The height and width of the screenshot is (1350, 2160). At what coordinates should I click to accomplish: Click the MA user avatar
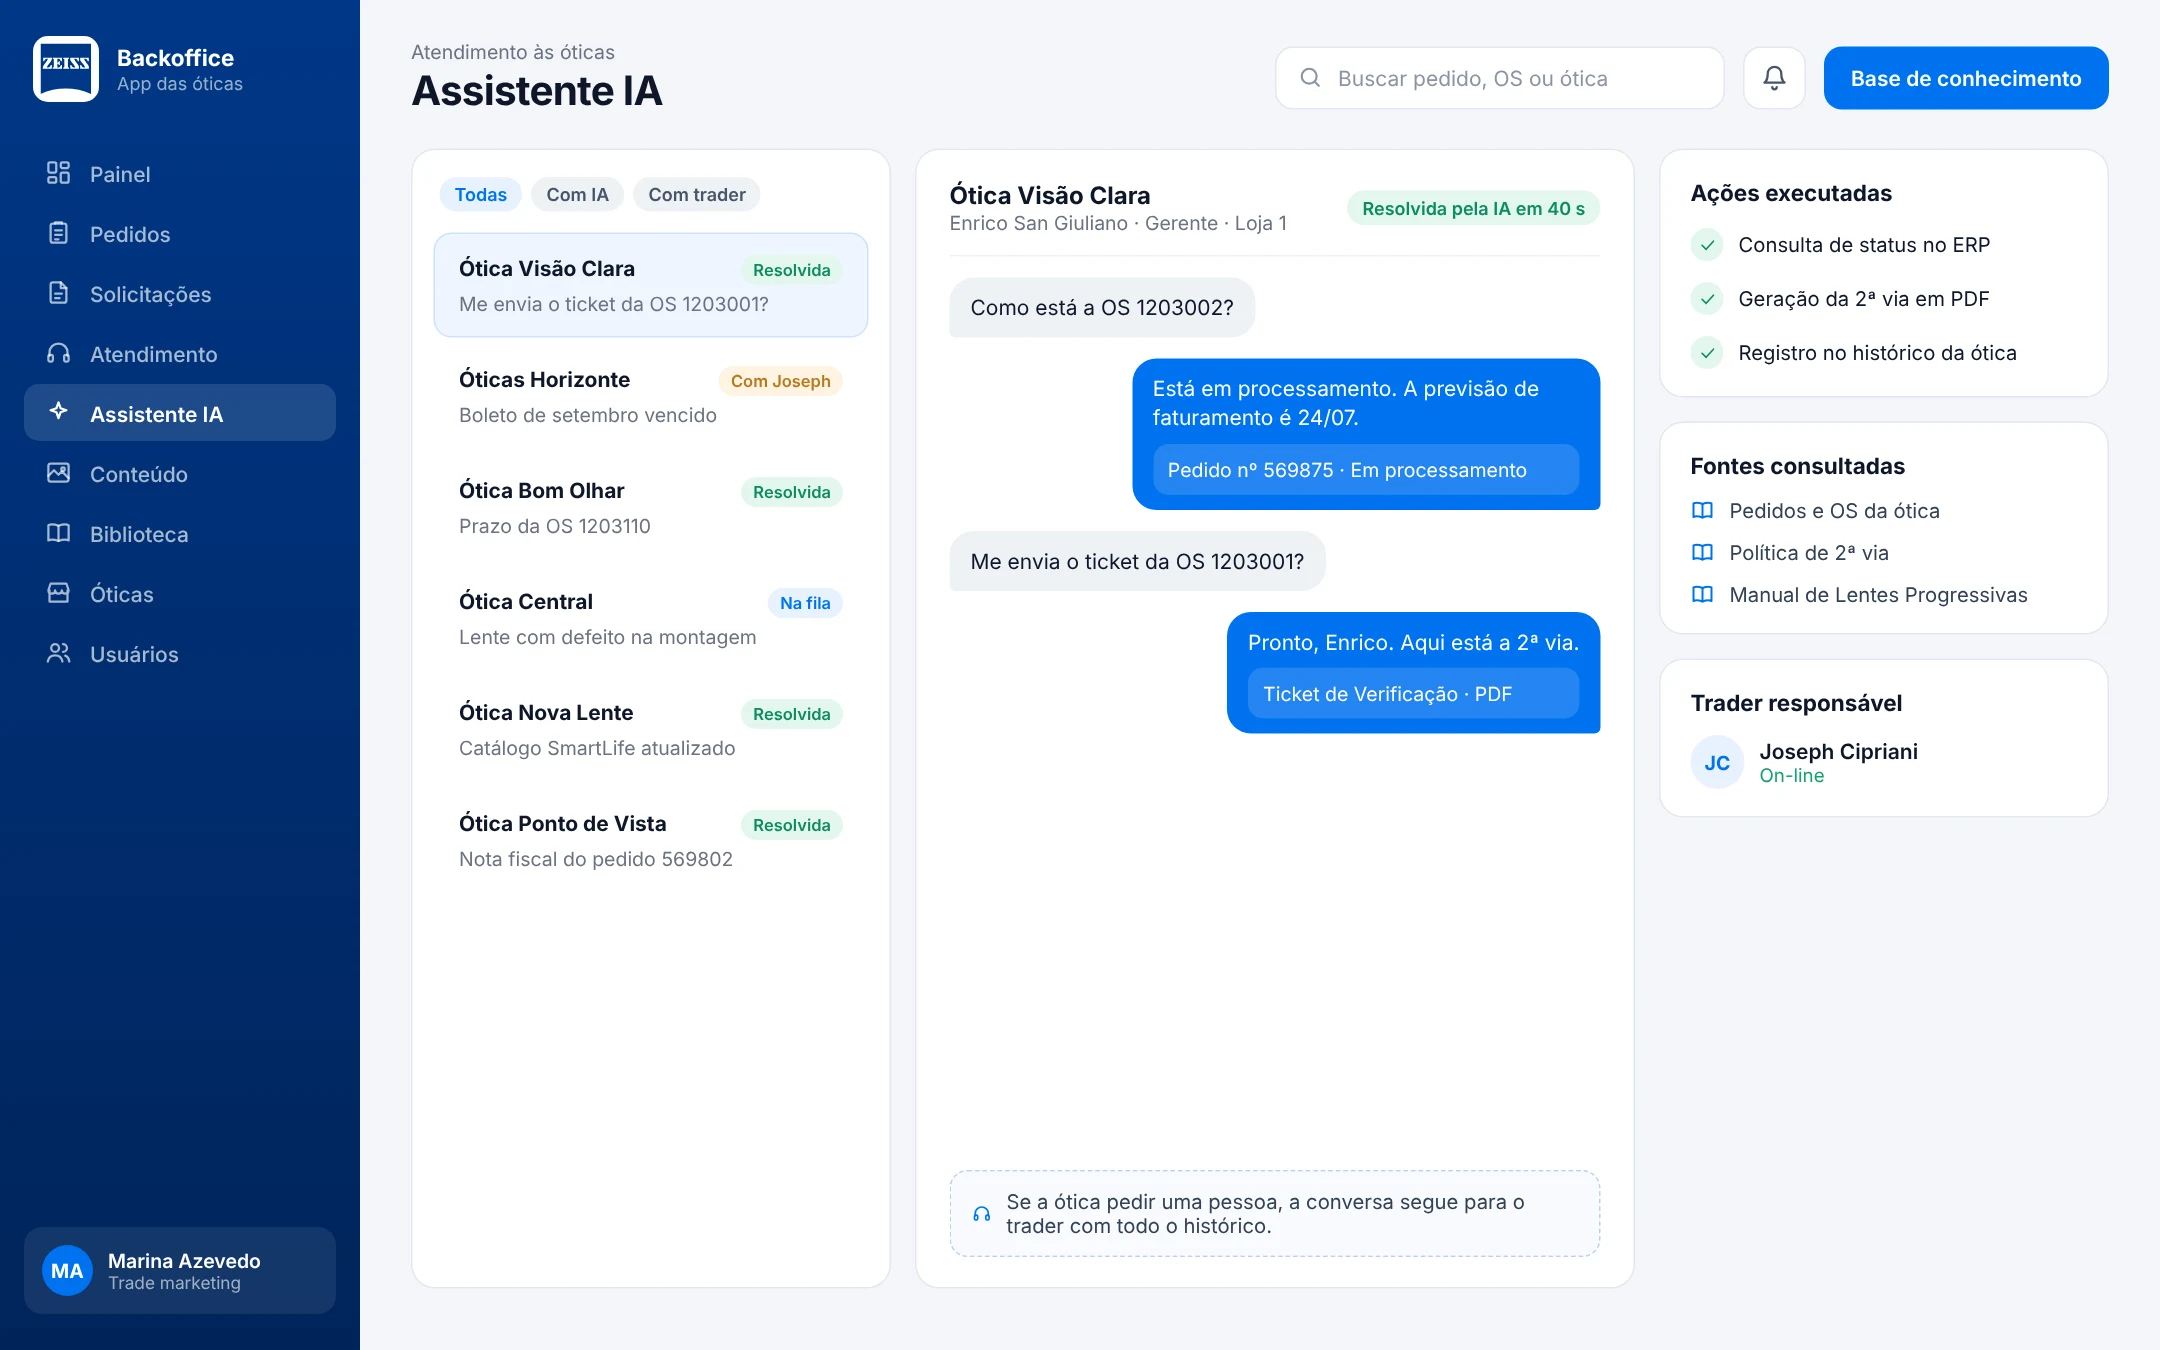pyautogui.click(x=67, y=1270)
